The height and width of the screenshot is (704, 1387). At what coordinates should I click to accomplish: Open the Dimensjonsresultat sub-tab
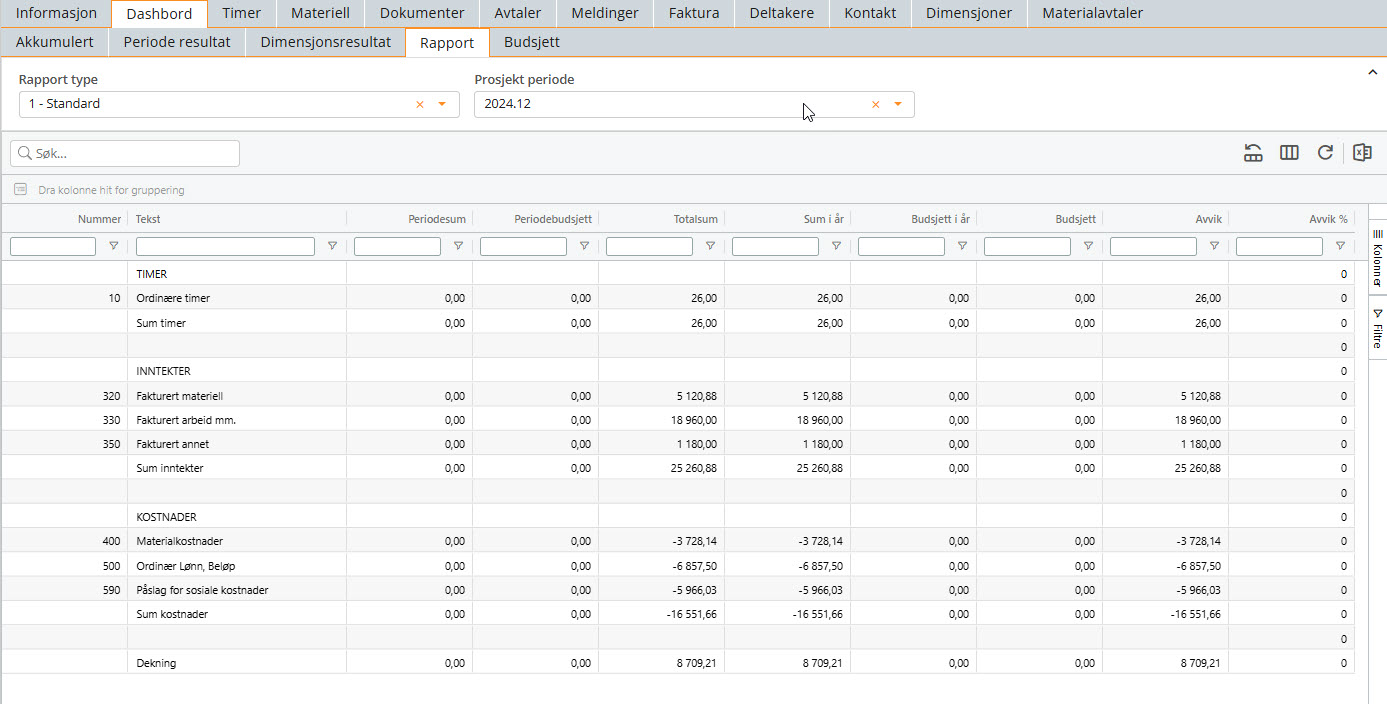click(x=325, y=42)
